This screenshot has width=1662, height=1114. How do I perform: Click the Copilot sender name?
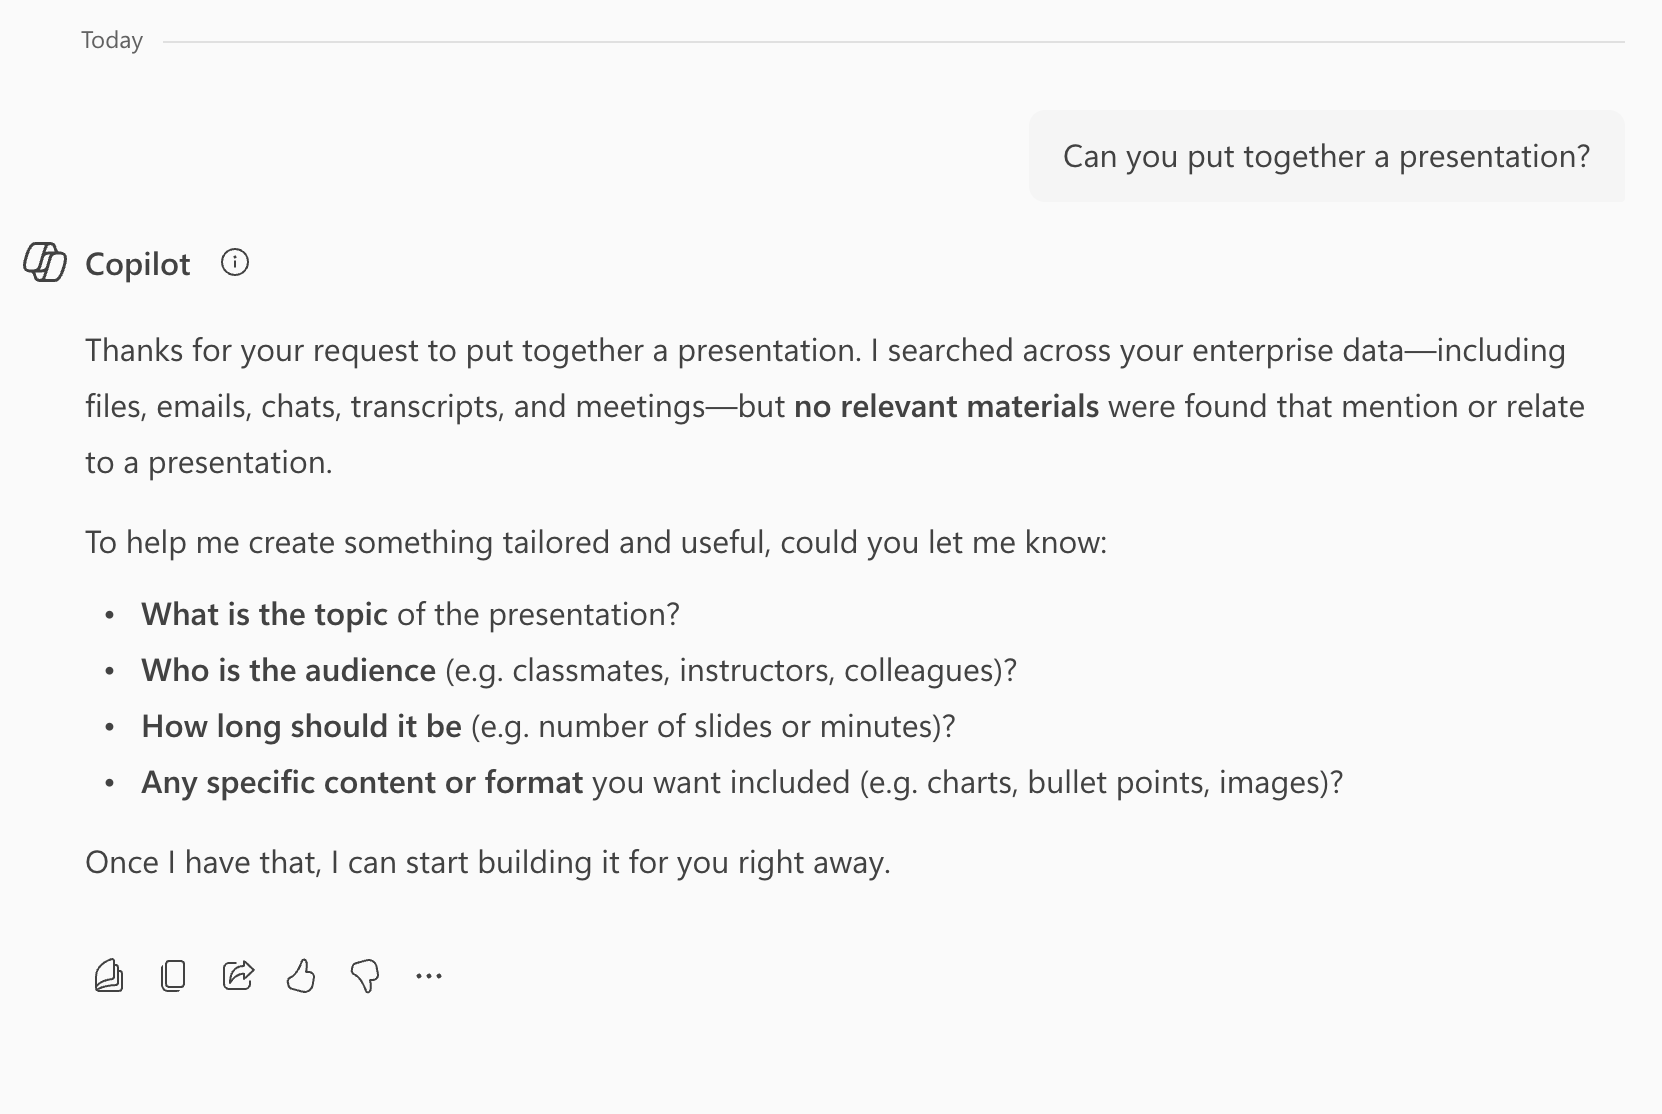point(137,264)
